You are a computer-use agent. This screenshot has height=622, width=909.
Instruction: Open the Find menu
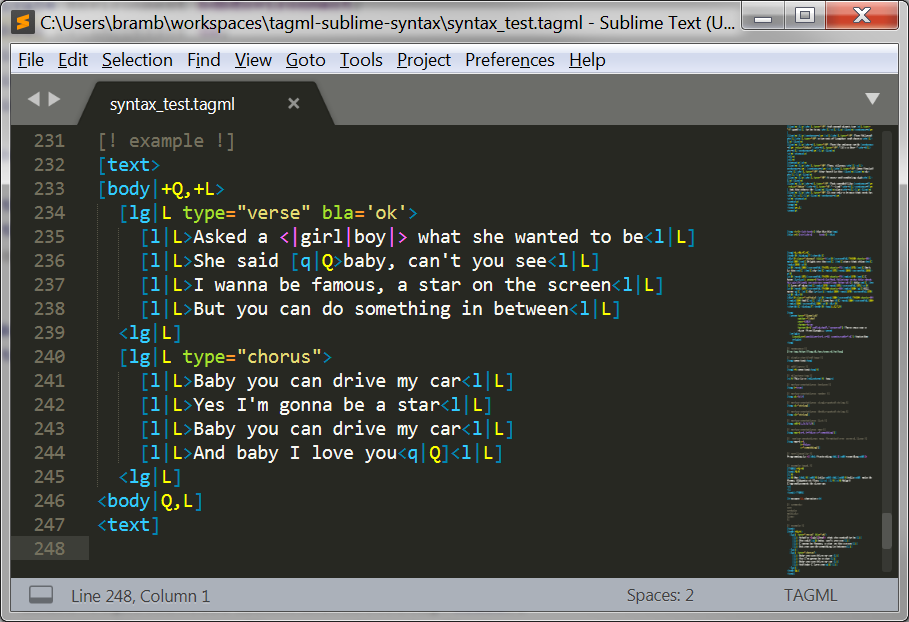tap(203, 60)
